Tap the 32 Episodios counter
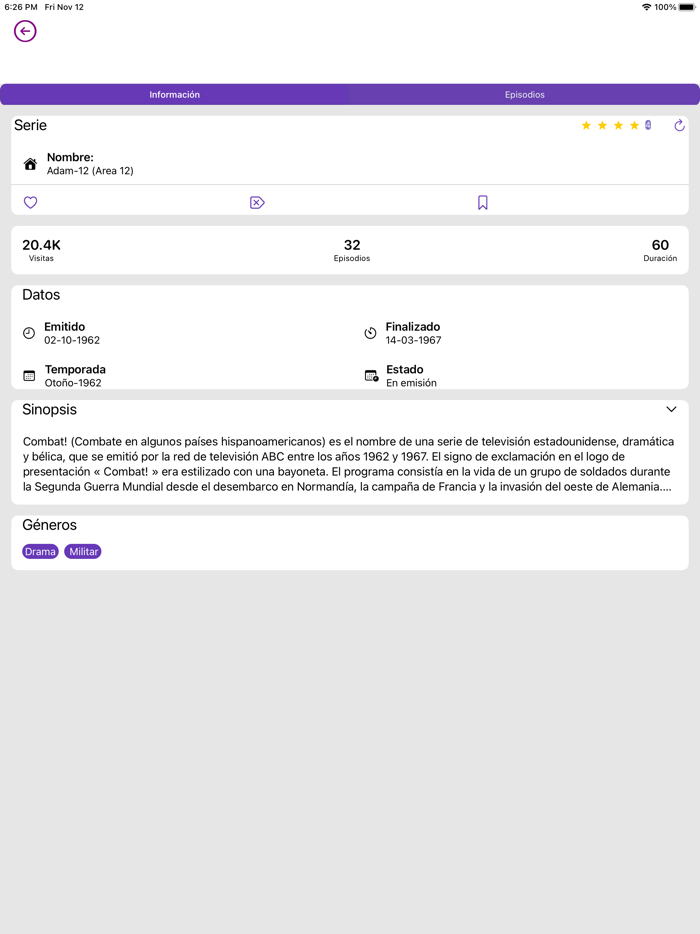Viewport: 700px width, 934px height. (352, 250)
